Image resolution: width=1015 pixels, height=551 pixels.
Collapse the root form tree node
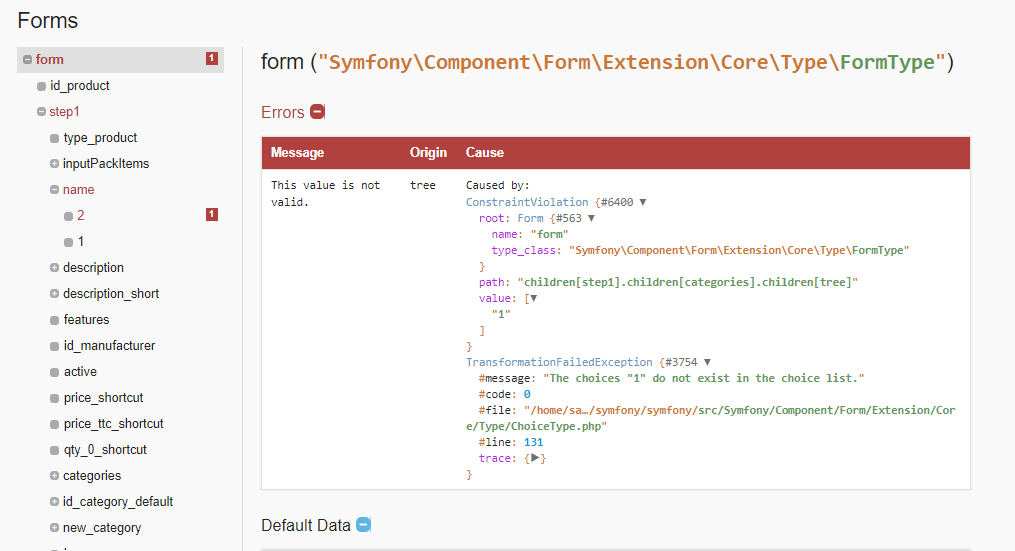(x=27, y=60)
